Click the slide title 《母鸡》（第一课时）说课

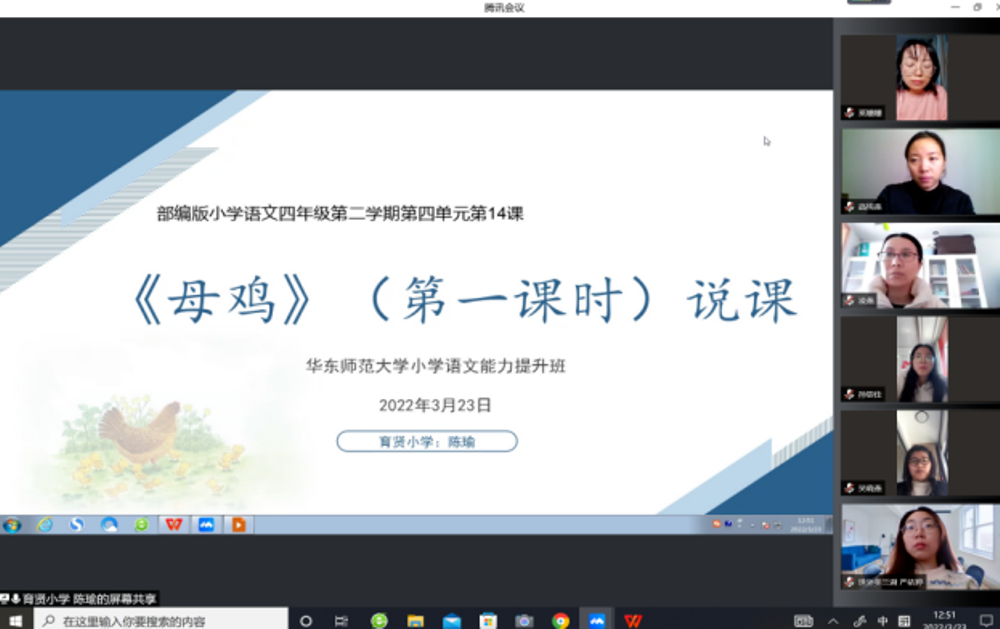(x=462, y=300)
